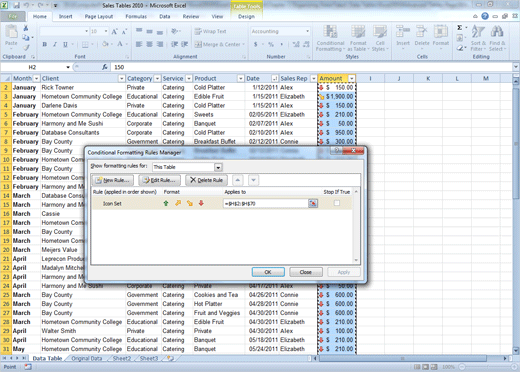Click OK in Rules Manager dialog
This screenshot has width=520, height=372.
(268, 272)
